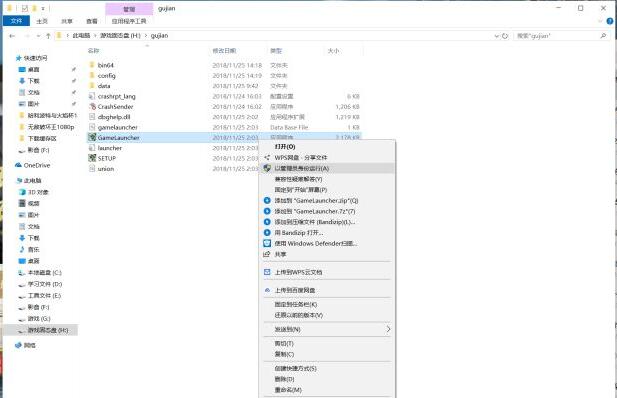Click the back arrow navigation button
This screenshot has width=617, height=398.
click(12, 36)
